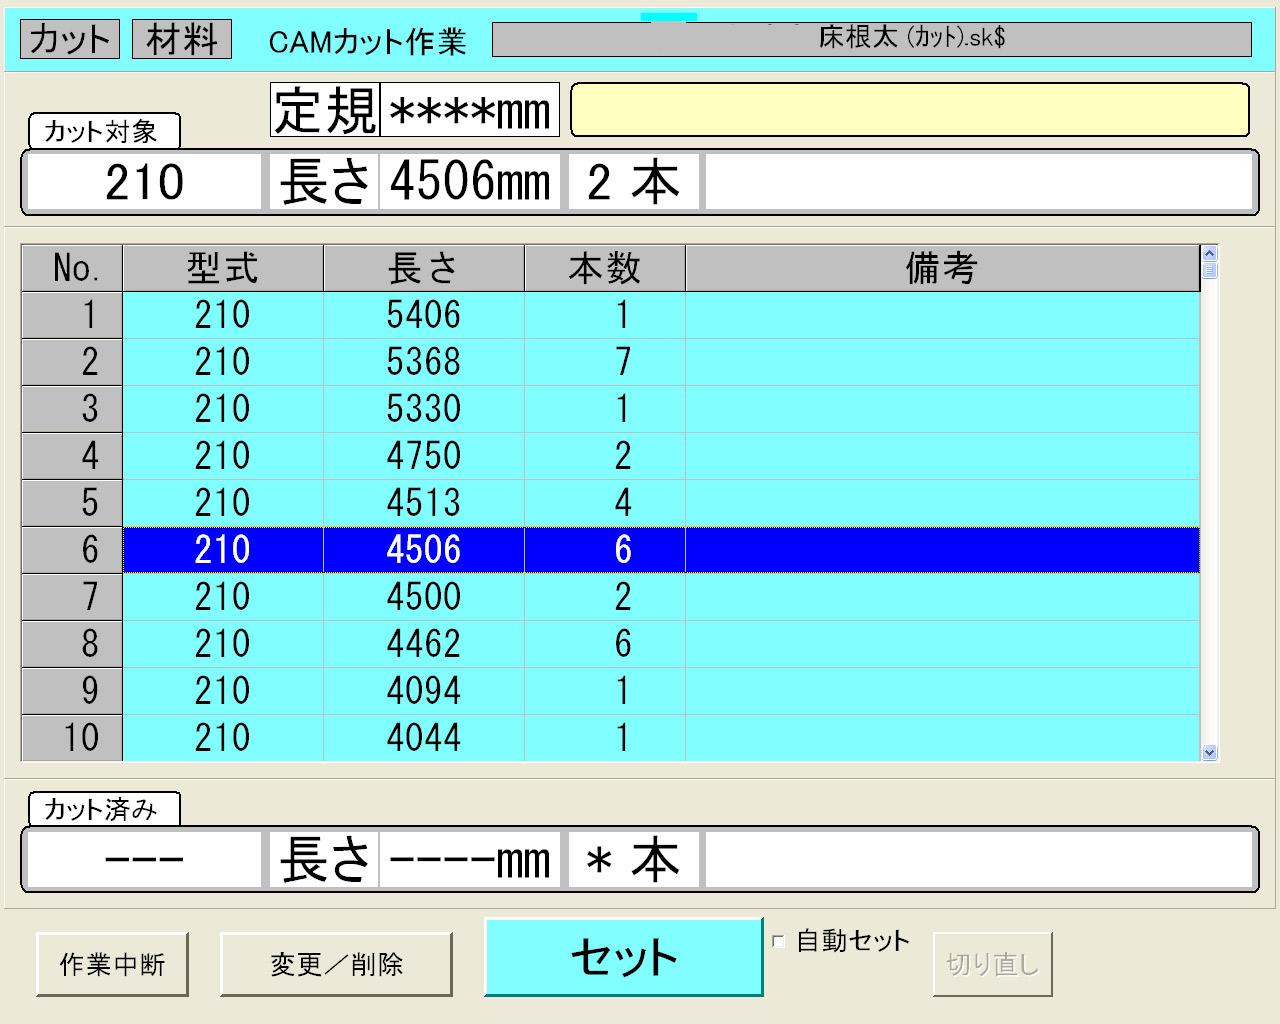Click the 長さ column header
The image size is (1280, 1024).
423,268
